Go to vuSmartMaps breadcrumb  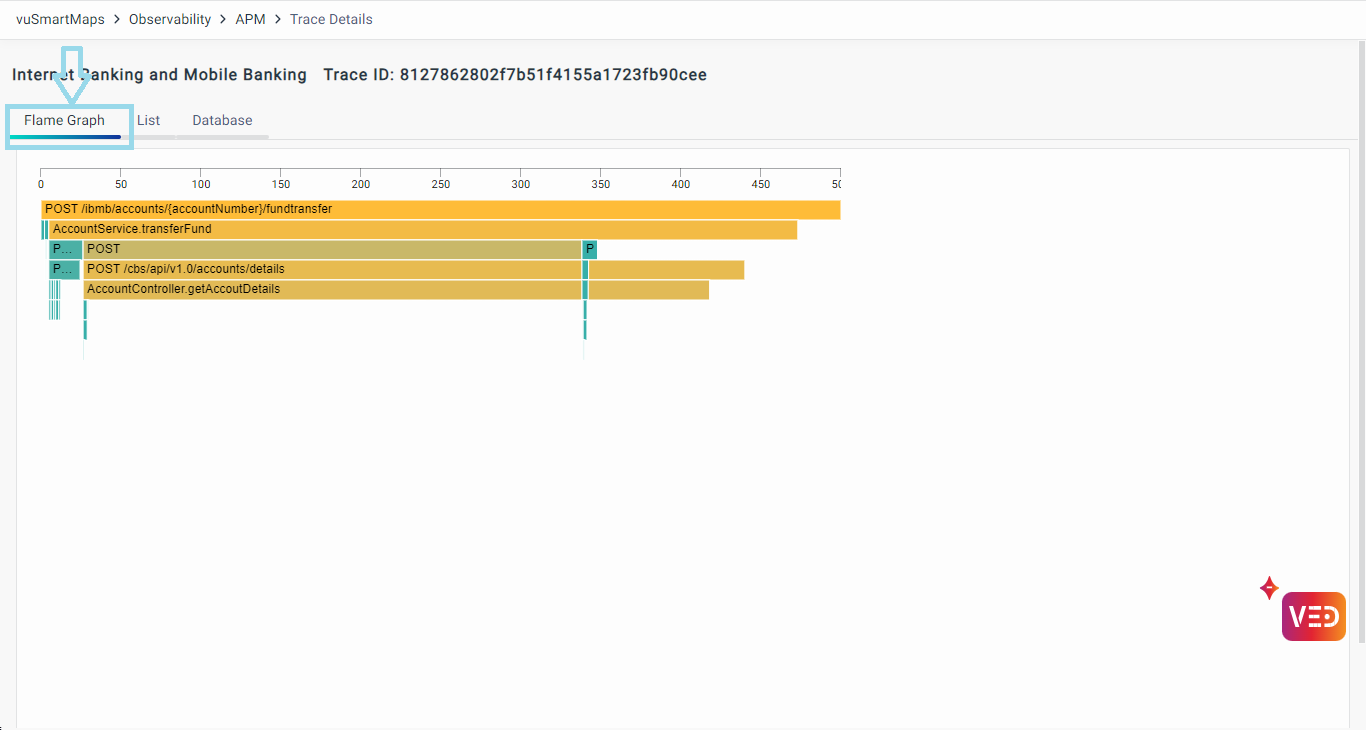point(60,19)
